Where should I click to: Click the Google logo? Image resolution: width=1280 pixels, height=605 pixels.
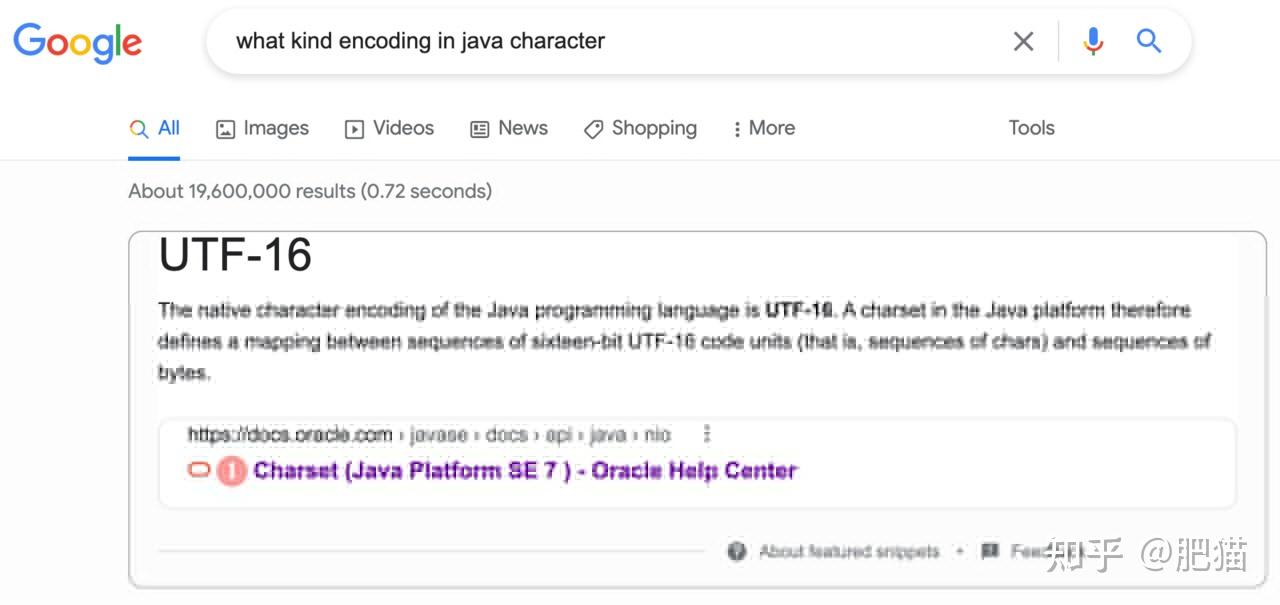click(x=77, y=41)
